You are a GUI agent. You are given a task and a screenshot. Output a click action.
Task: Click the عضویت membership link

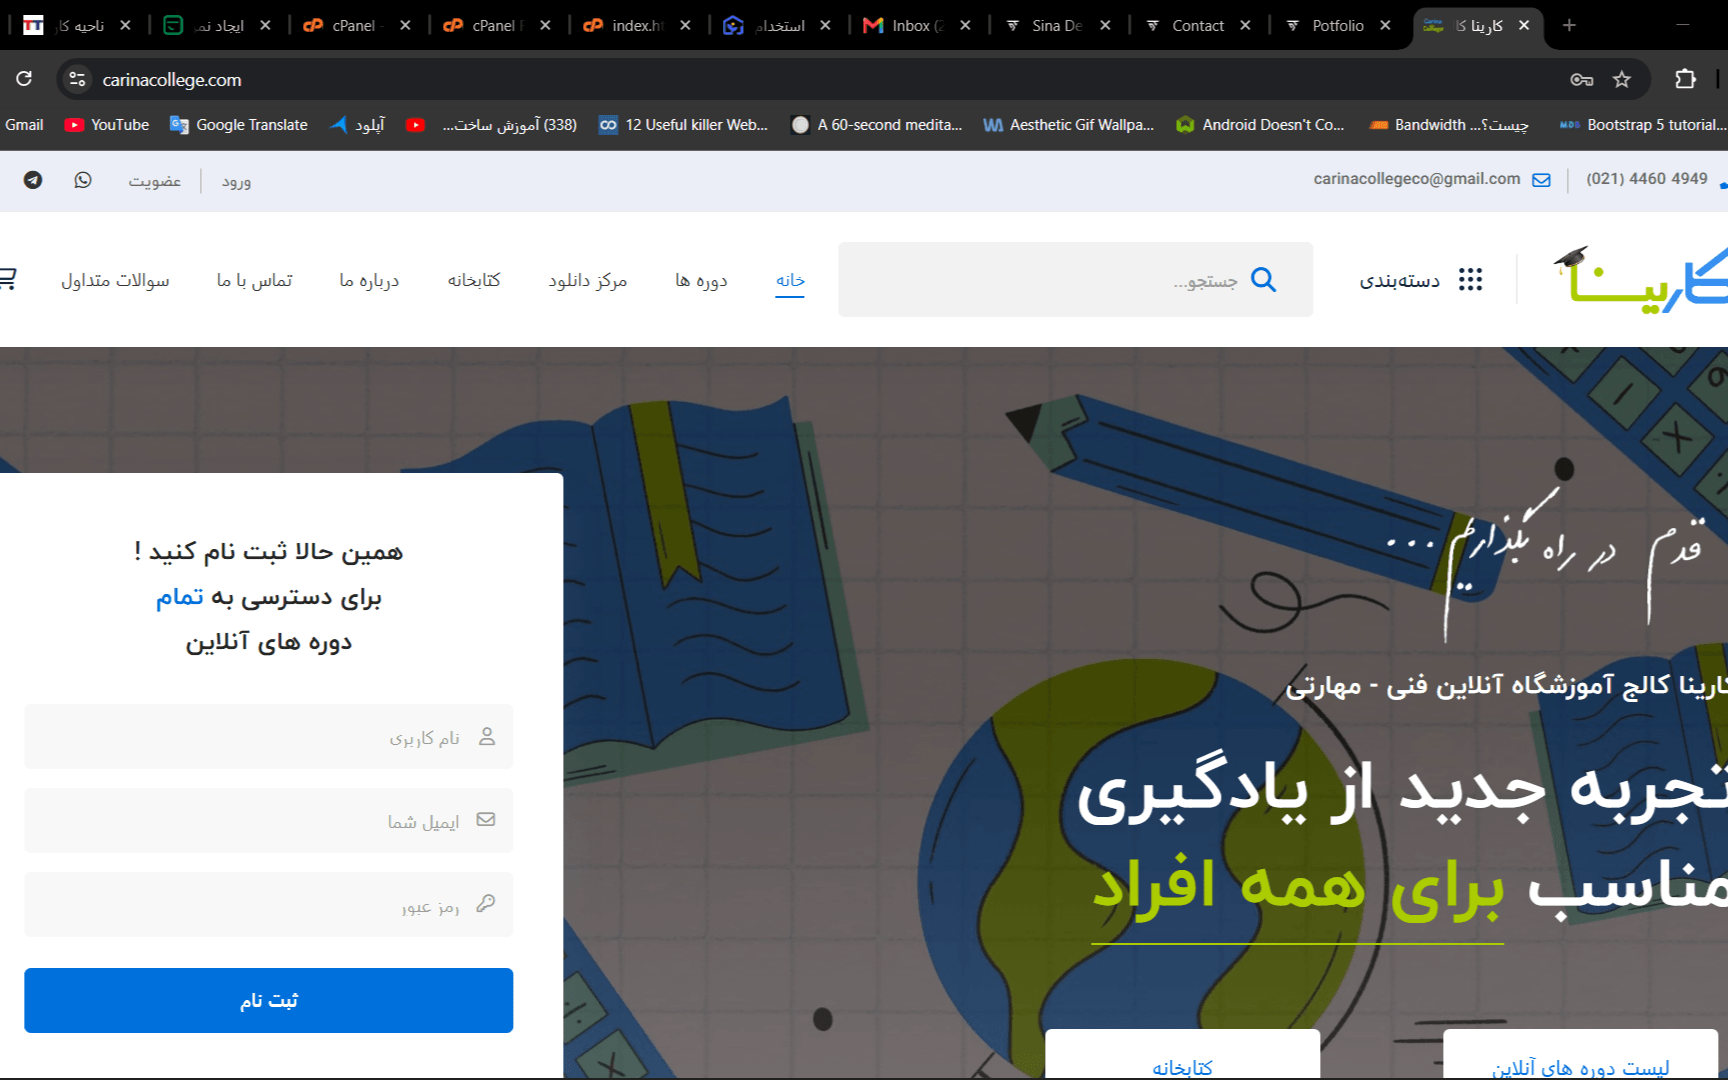tap(154, 181)
